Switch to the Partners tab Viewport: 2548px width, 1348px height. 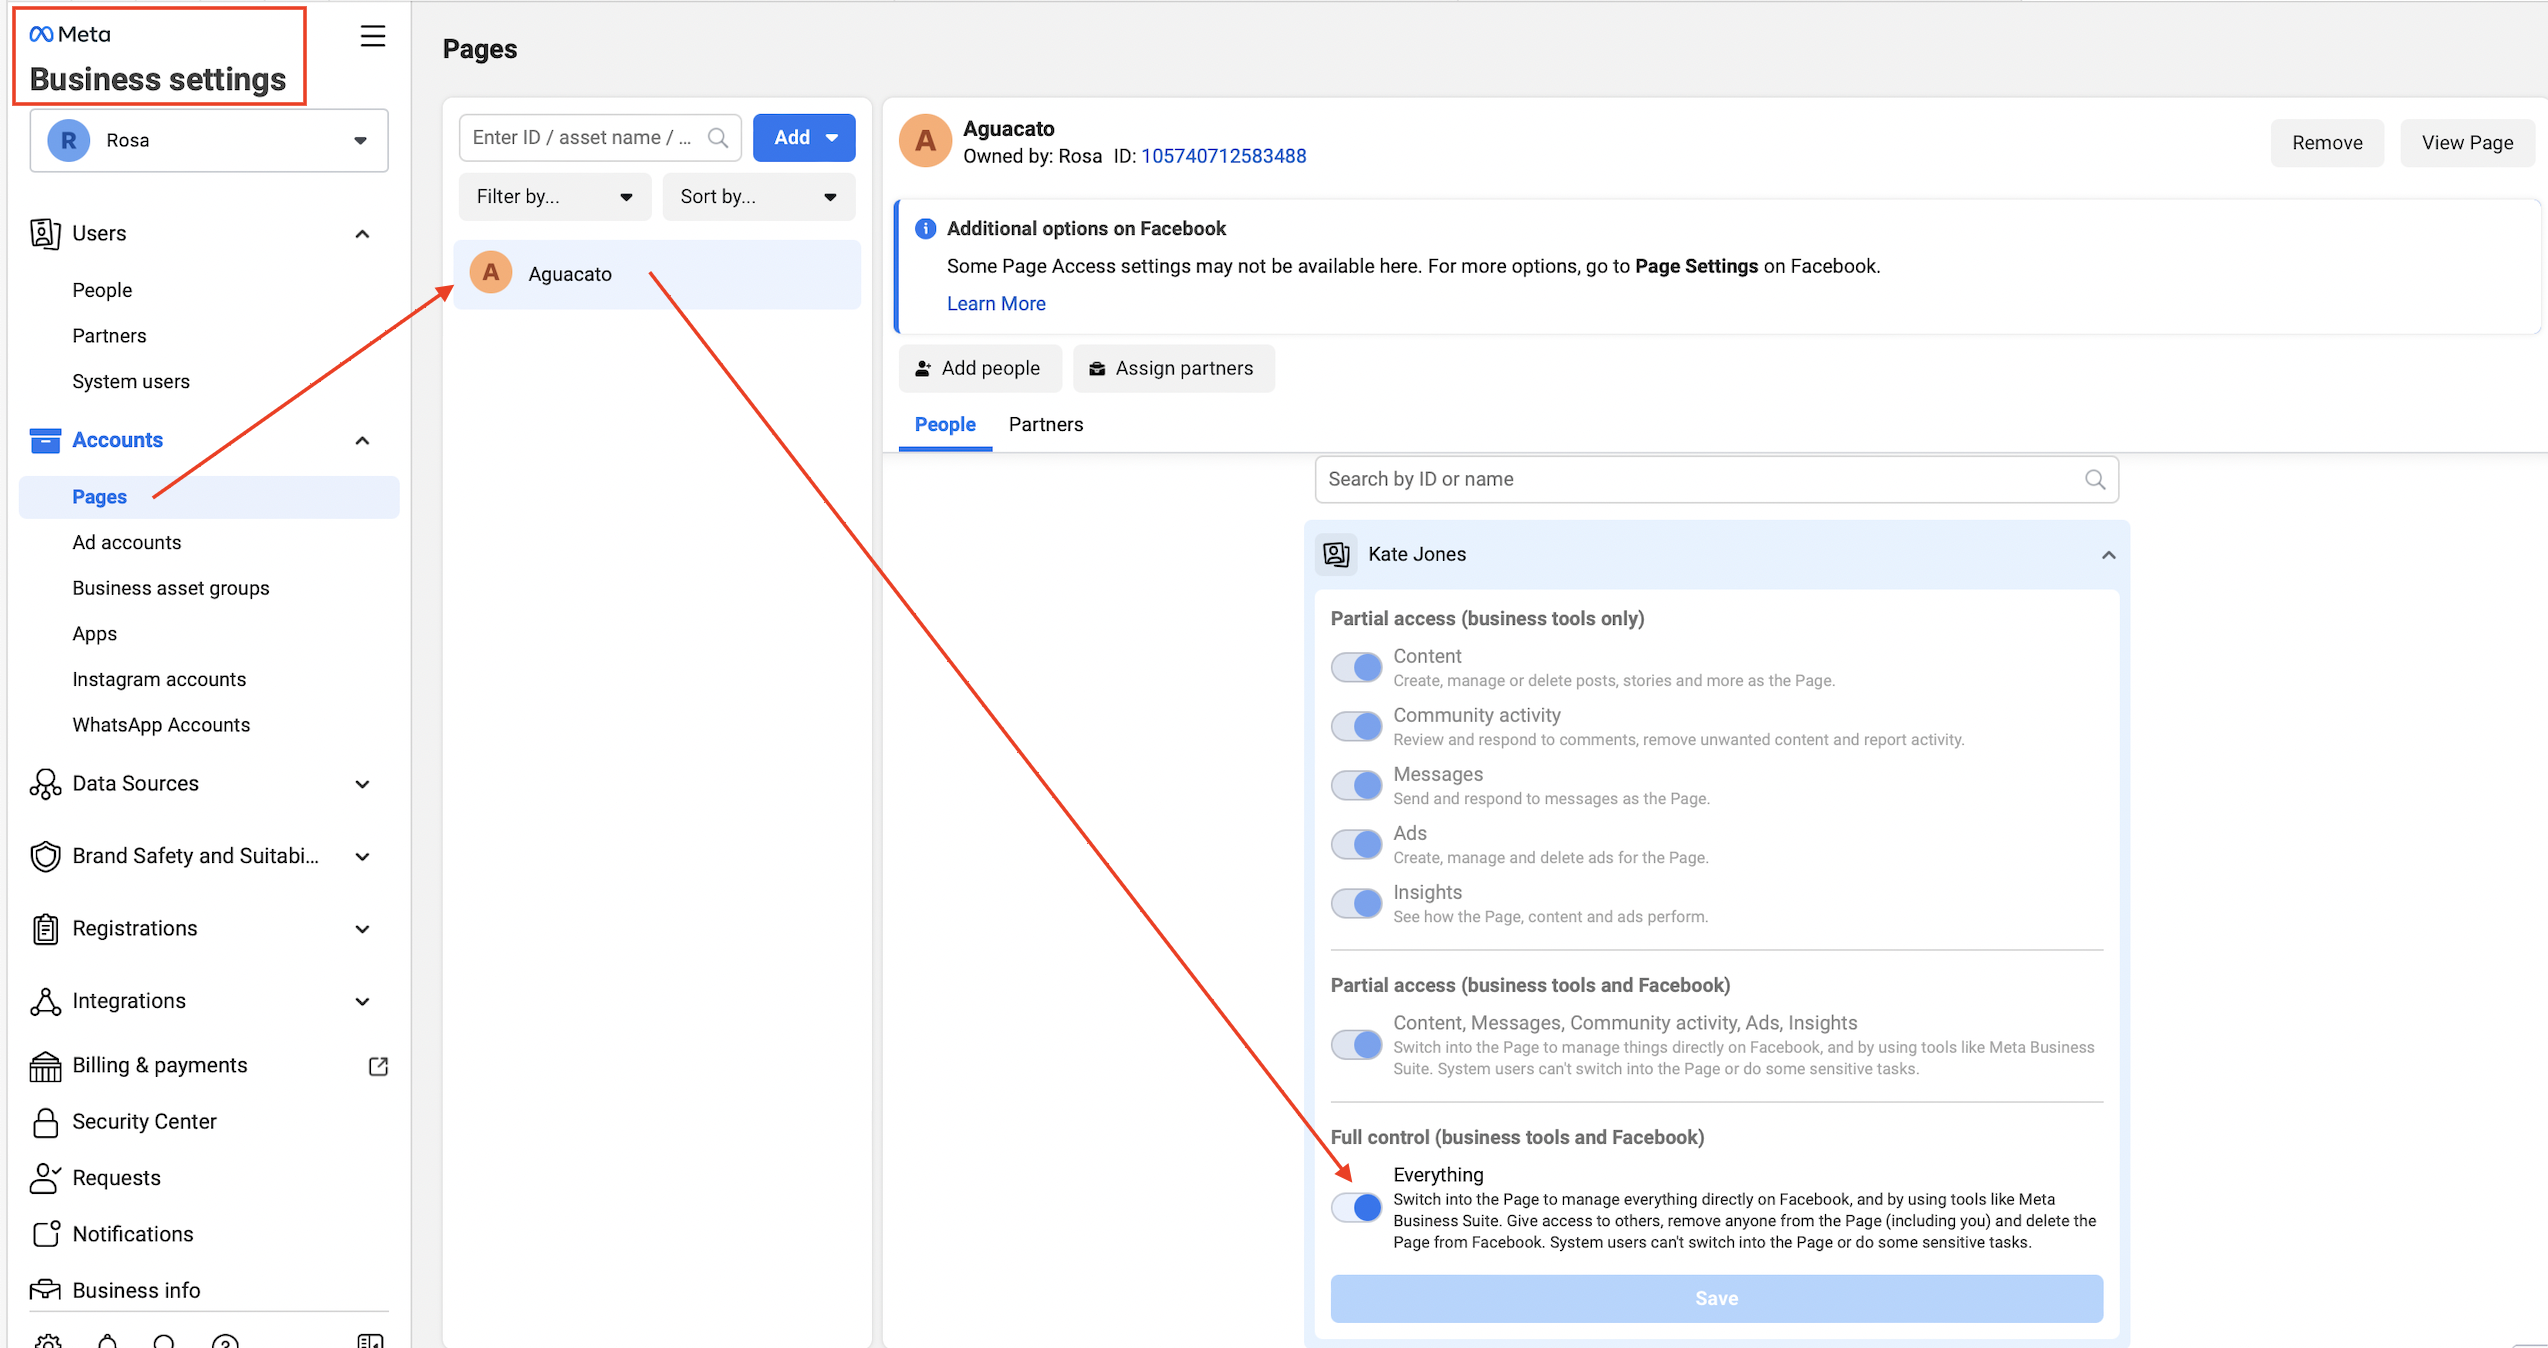coord(1046,425)
